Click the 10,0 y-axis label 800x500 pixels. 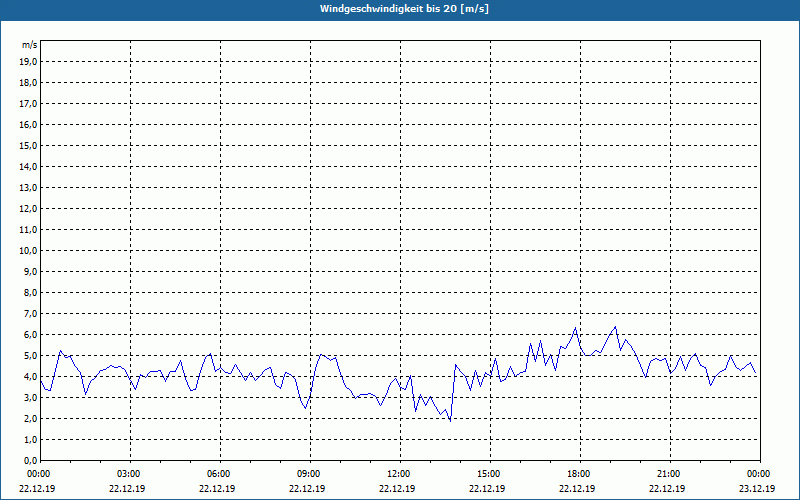(x=29, y=251)
